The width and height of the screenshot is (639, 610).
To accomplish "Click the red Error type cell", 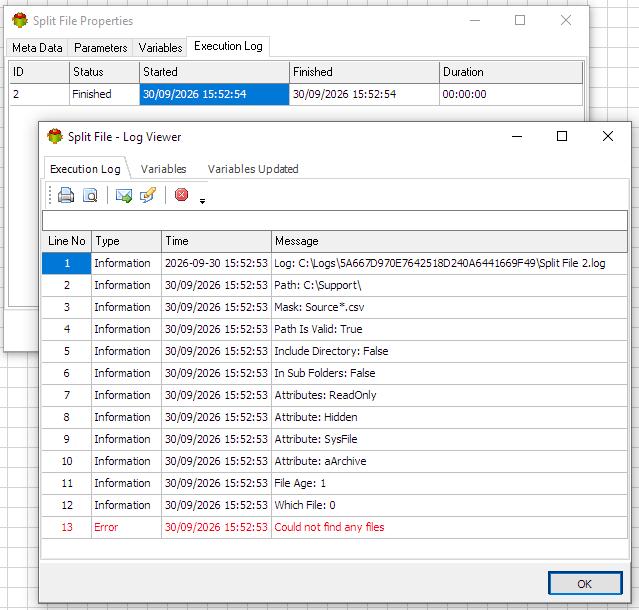I will pos(126,527).
